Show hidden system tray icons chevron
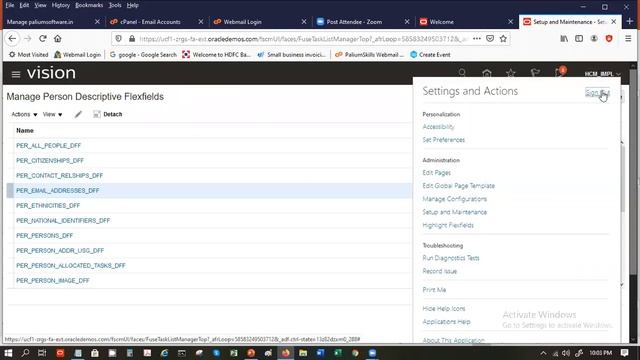The width and height of the screenshot is (640, 360). click(x=543, y=353)
